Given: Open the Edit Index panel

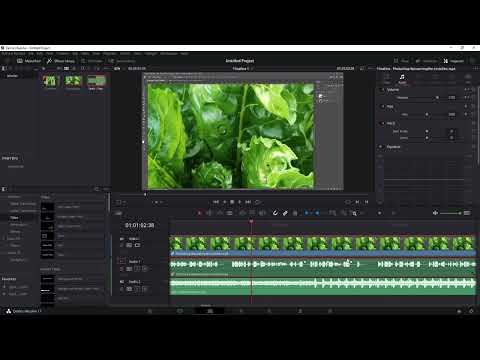Looking at the screenshot, I should point(91,61).
